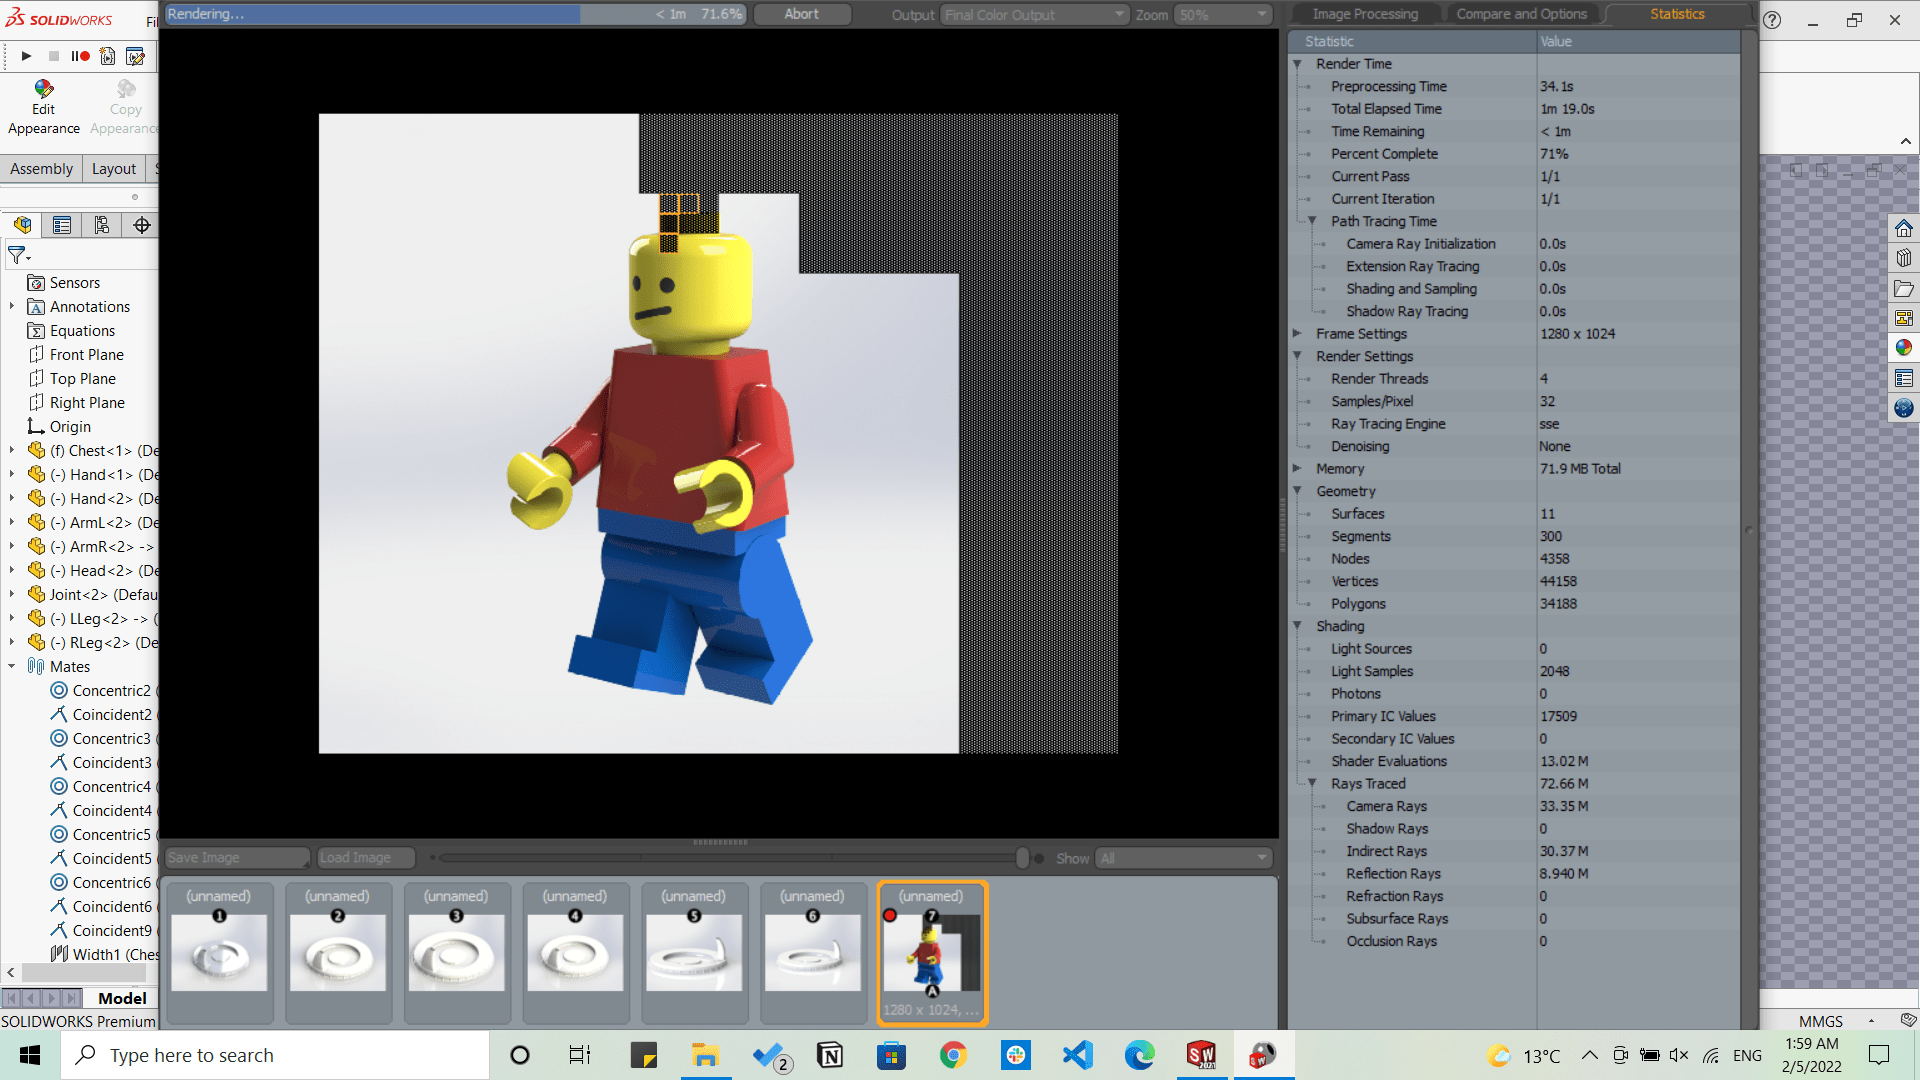Open SOLIDWORKS Resources home icon
This screenshot has width=1920, height=1080.
1903,229
